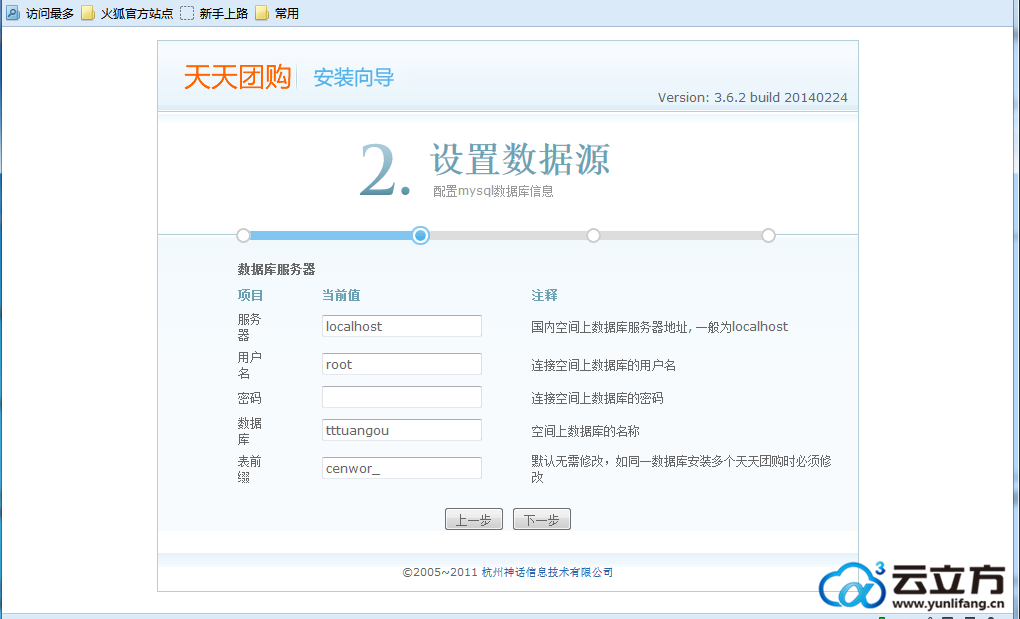Click the 天天团购 logo
Screen dimensions: 1020x619
point(237,77)
